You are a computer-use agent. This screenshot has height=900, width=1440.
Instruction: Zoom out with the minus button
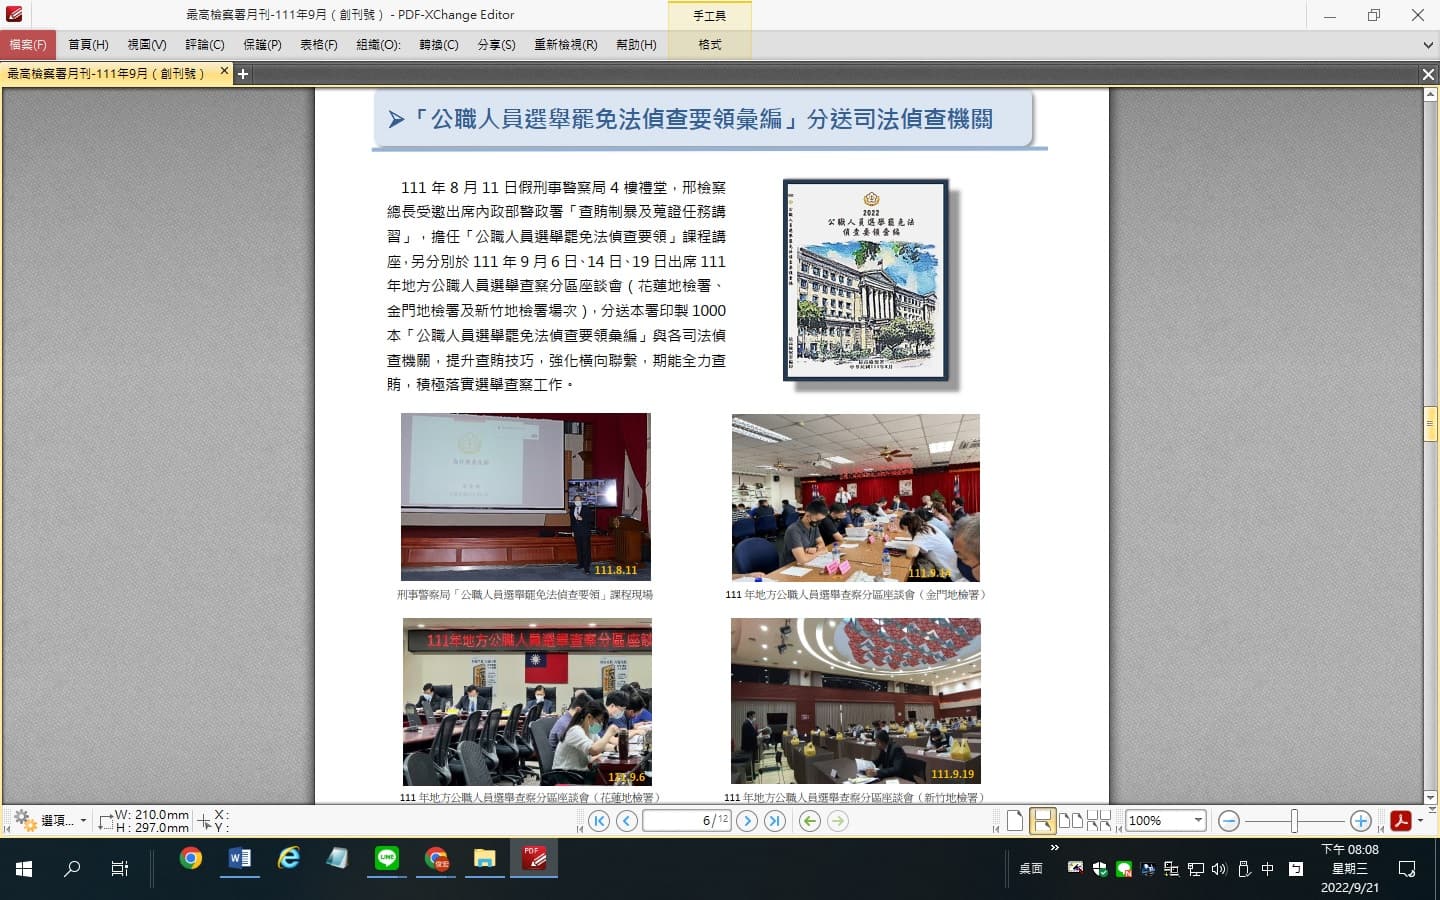[x=1229, y=821]
